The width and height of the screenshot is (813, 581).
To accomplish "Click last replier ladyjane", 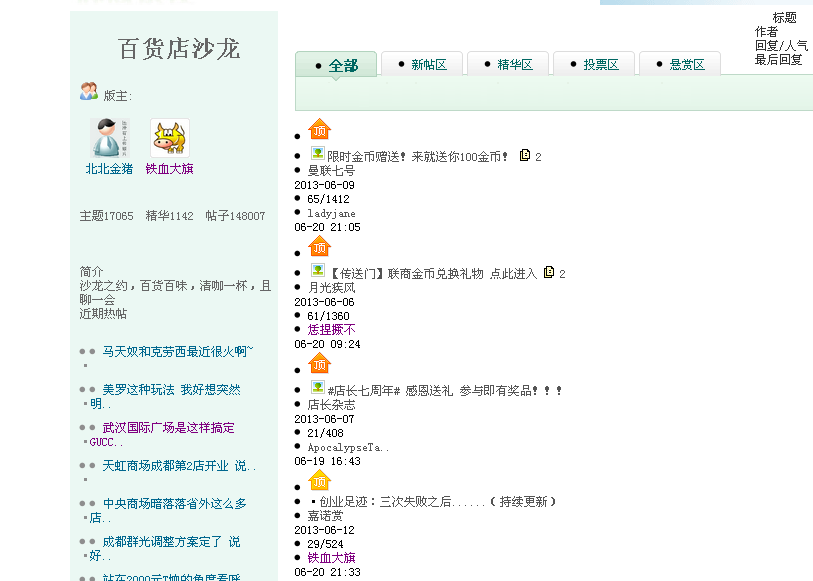I will point(331,213).
